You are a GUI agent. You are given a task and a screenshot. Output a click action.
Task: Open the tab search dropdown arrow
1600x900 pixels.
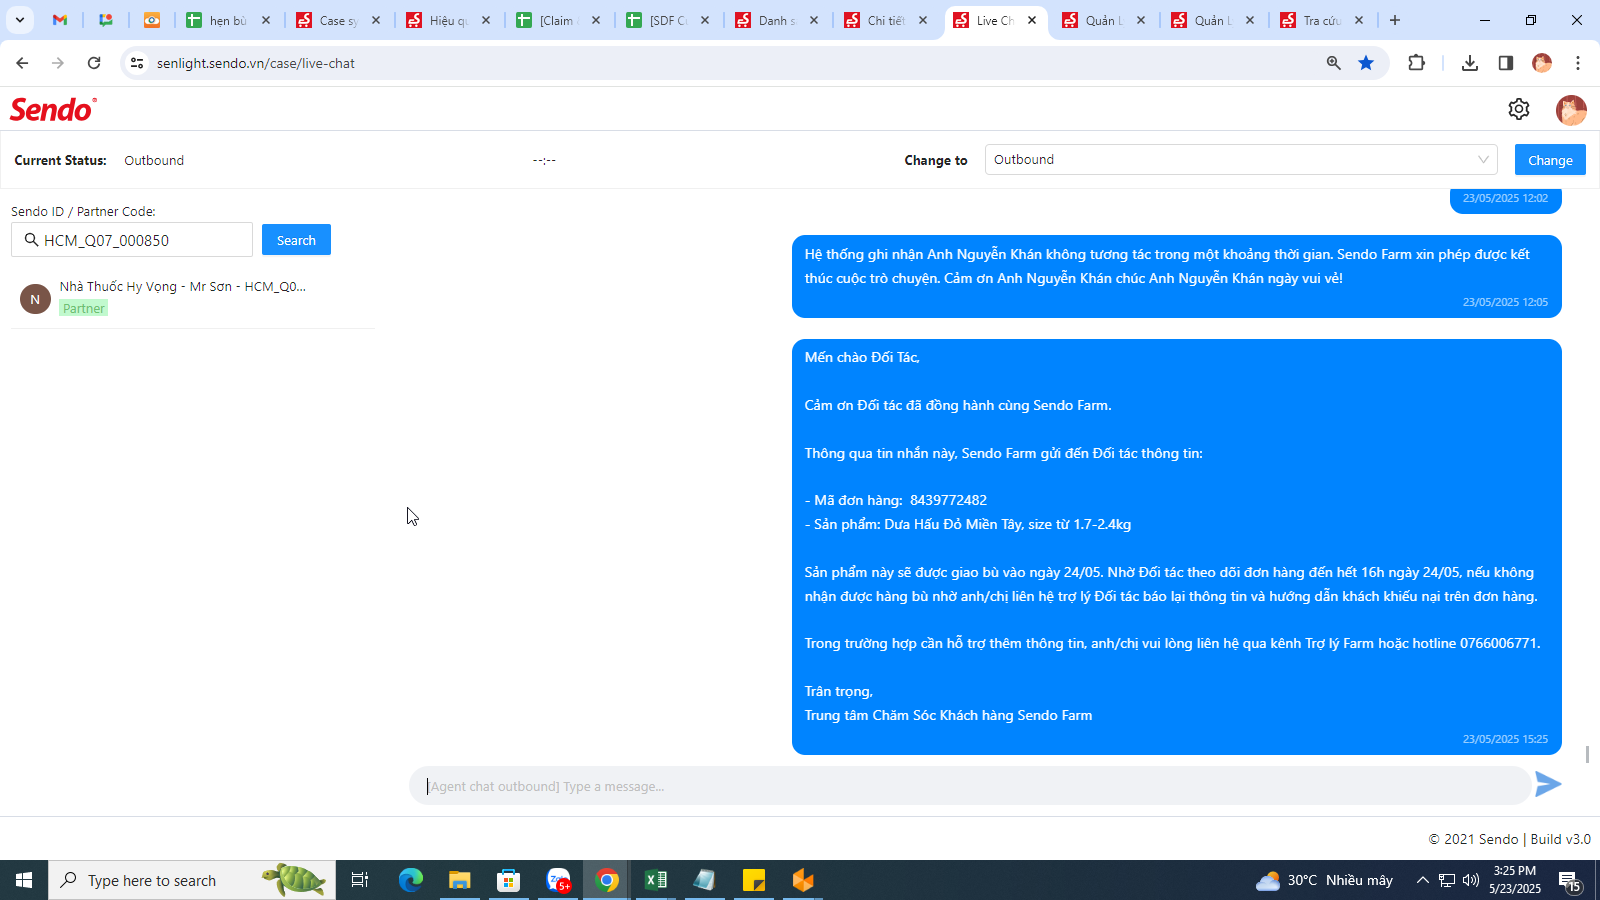pyautogui.click(x=19, y=20)
